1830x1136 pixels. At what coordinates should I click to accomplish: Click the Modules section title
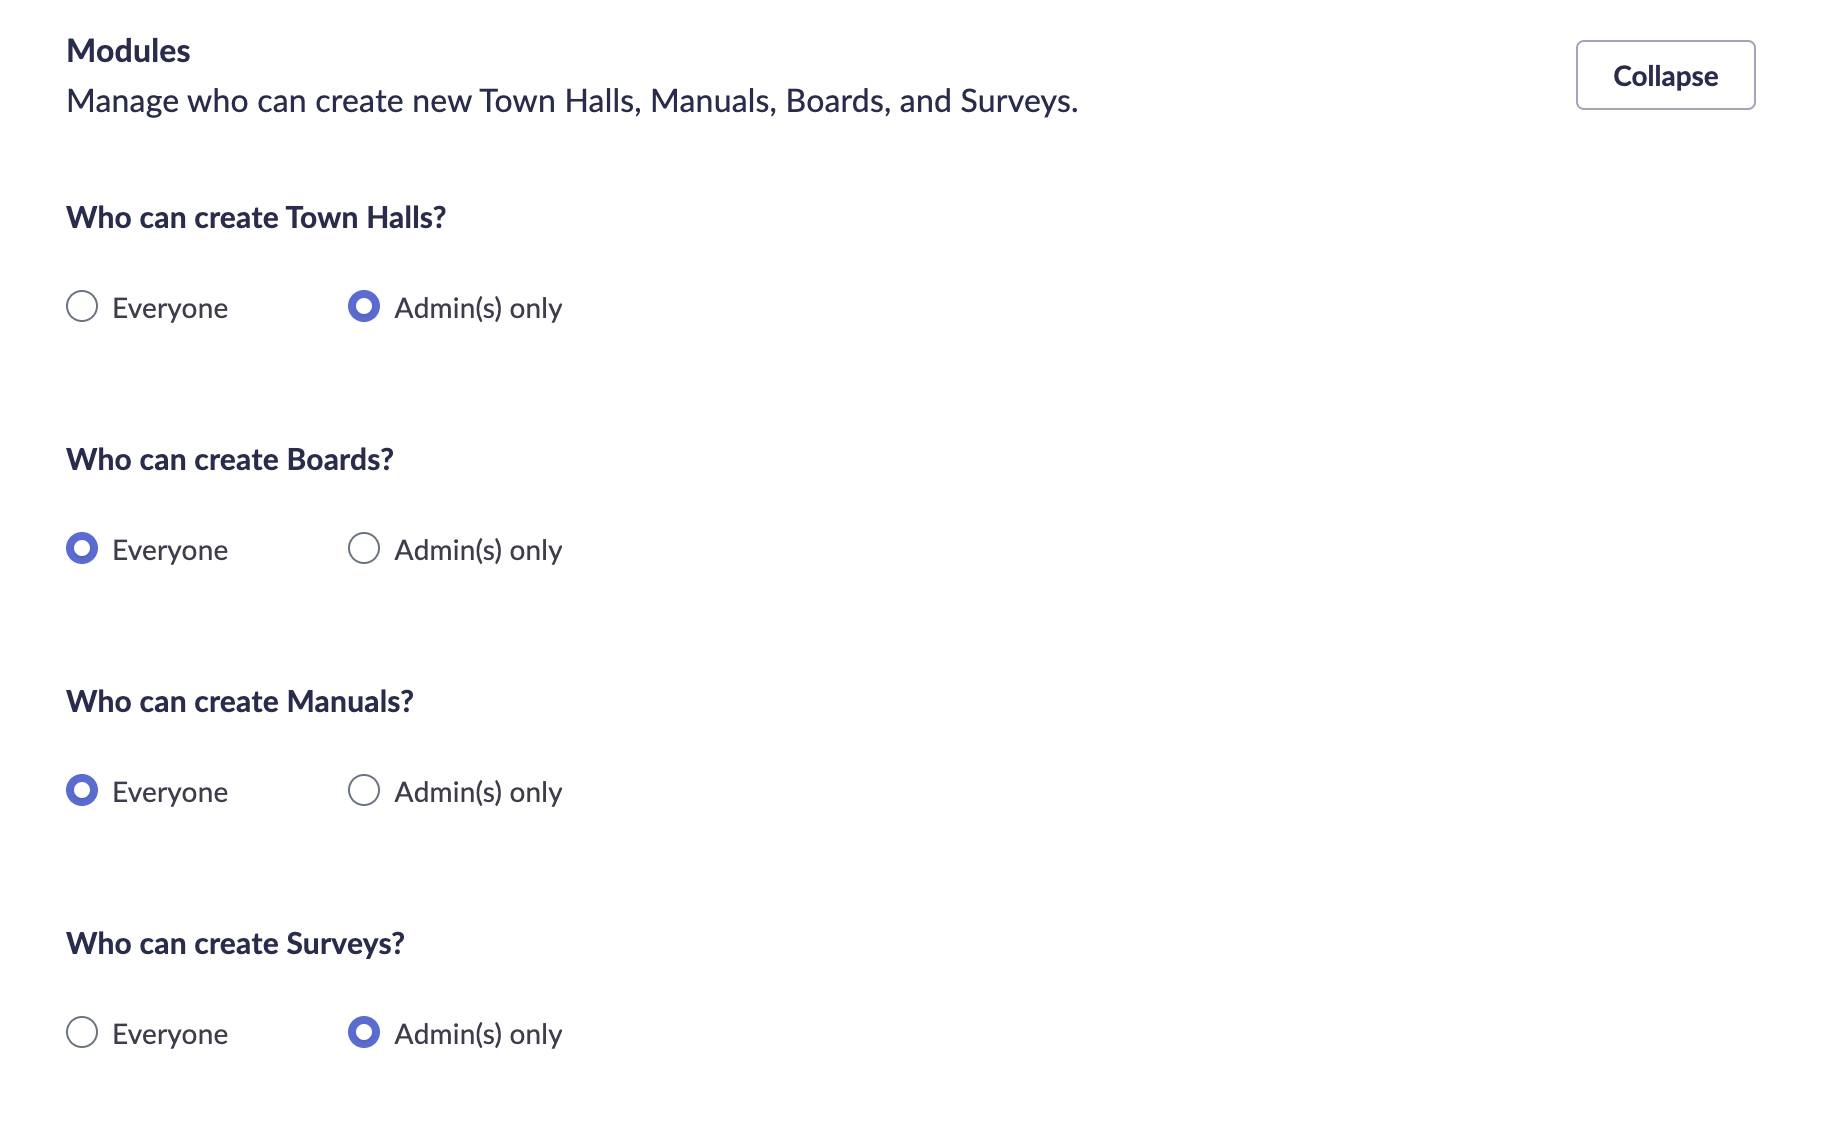128,51
